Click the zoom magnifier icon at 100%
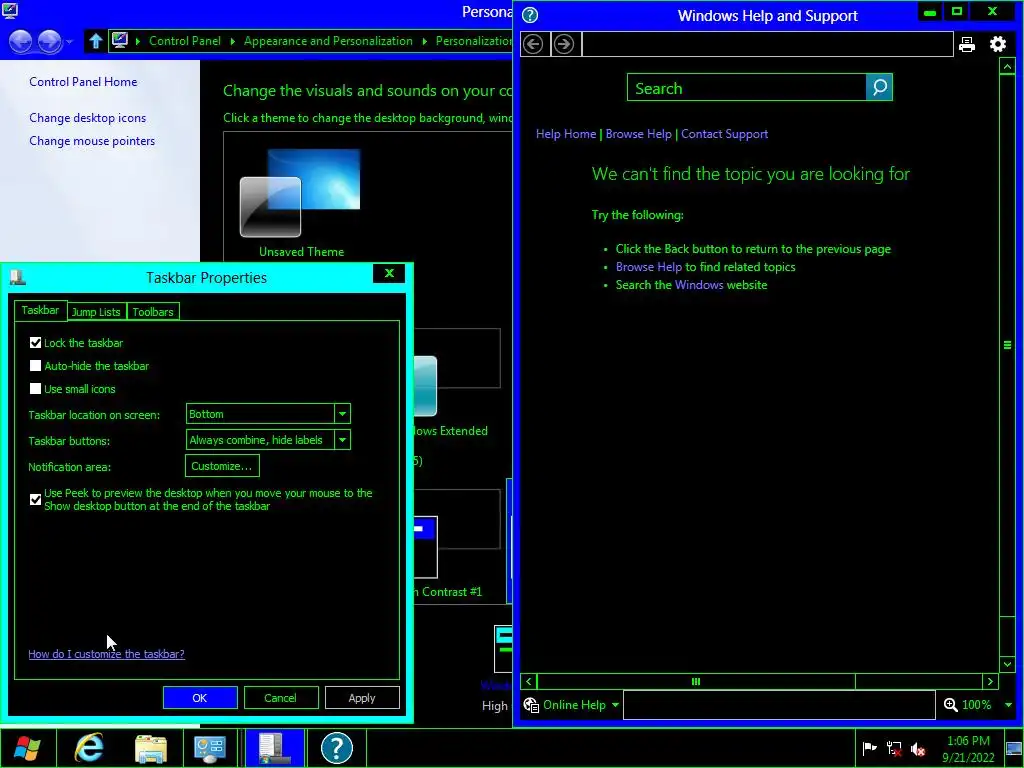1024x768 pixels. pyautogui.click(x=951, y=705)
